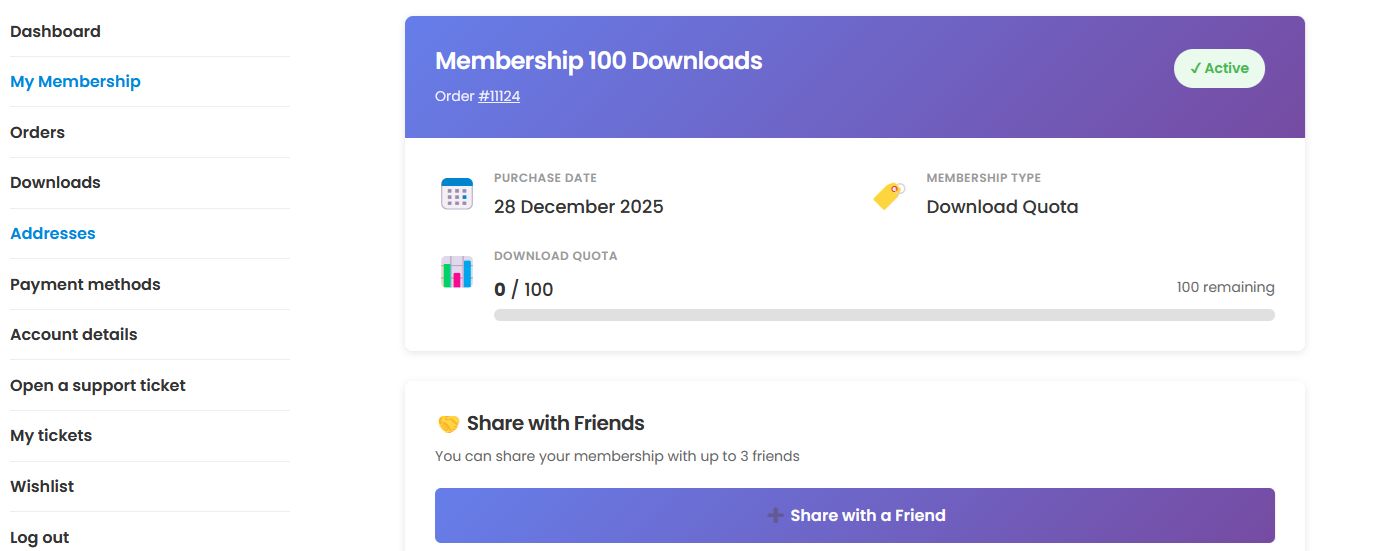
Task: Click the plus icon on the share button
Action: pyautogui.click(x=775, y=516)
